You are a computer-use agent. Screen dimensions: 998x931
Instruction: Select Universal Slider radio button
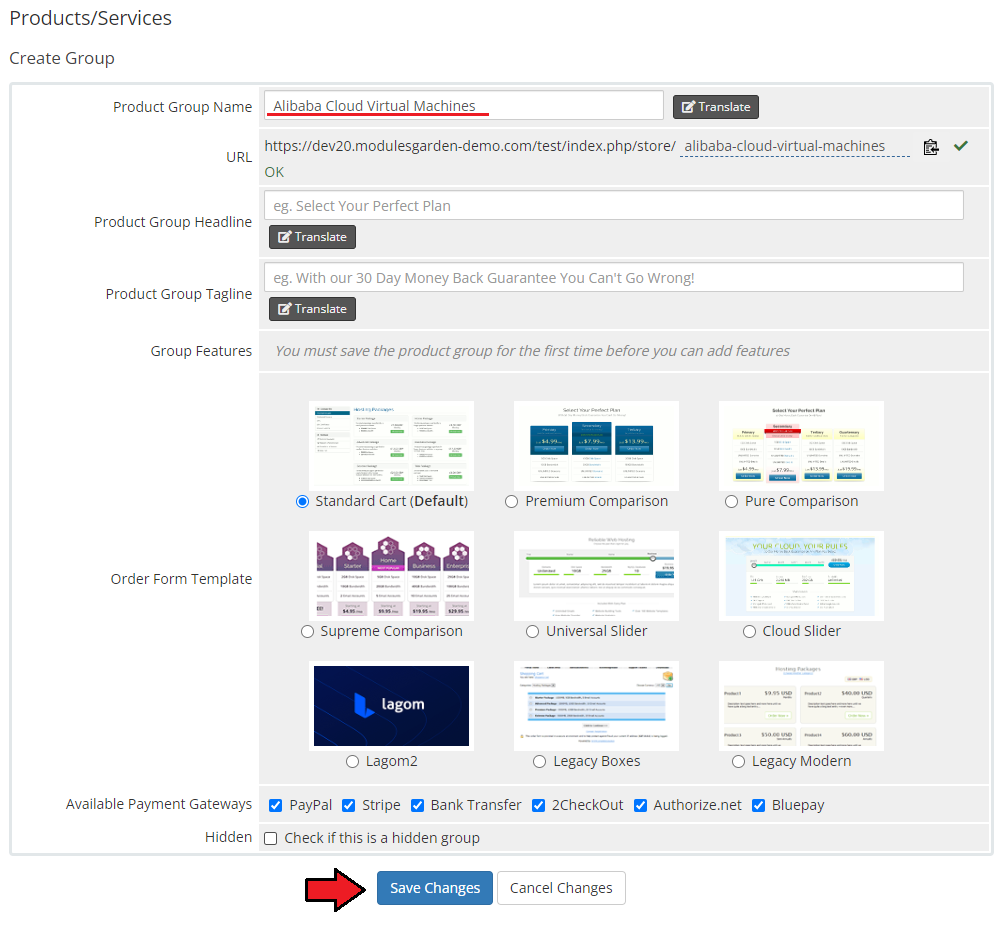point(532,631)
